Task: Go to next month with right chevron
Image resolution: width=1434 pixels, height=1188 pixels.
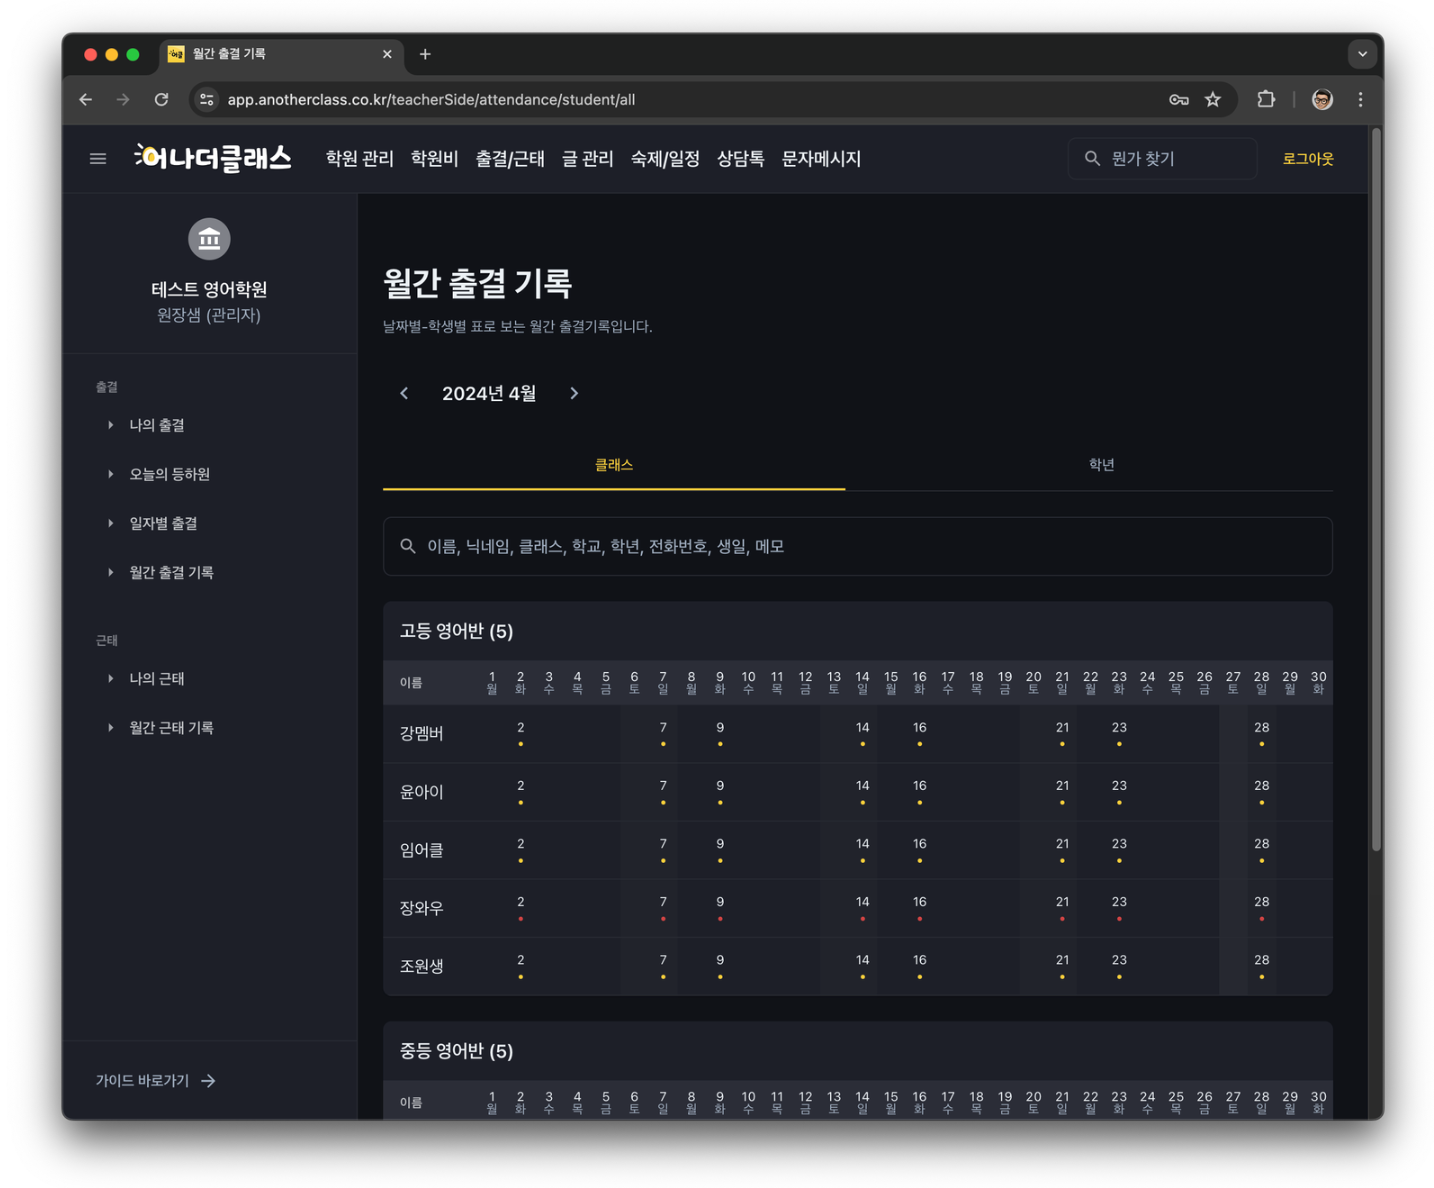Action: 574,393
